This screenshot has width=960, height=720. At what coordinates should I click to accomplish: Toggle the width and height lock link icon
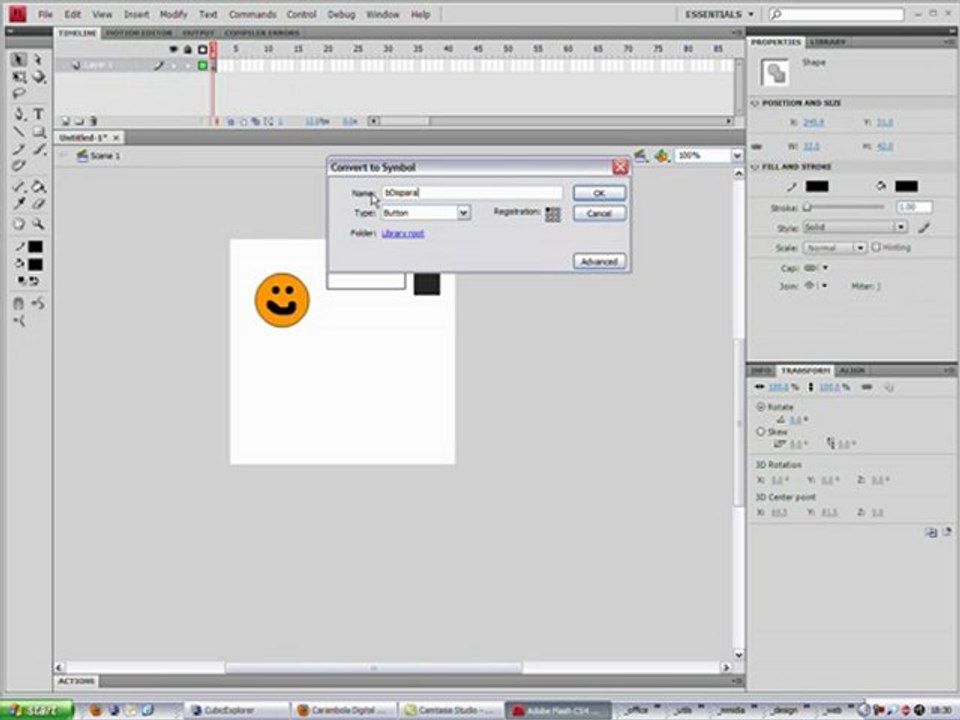tap(757, 146)
